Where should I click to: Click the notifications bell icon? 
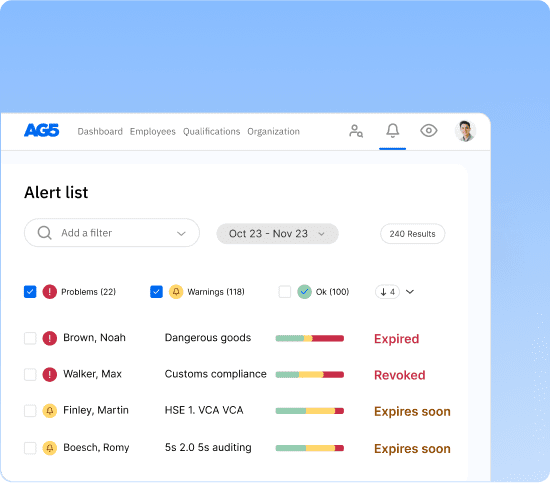393,131
